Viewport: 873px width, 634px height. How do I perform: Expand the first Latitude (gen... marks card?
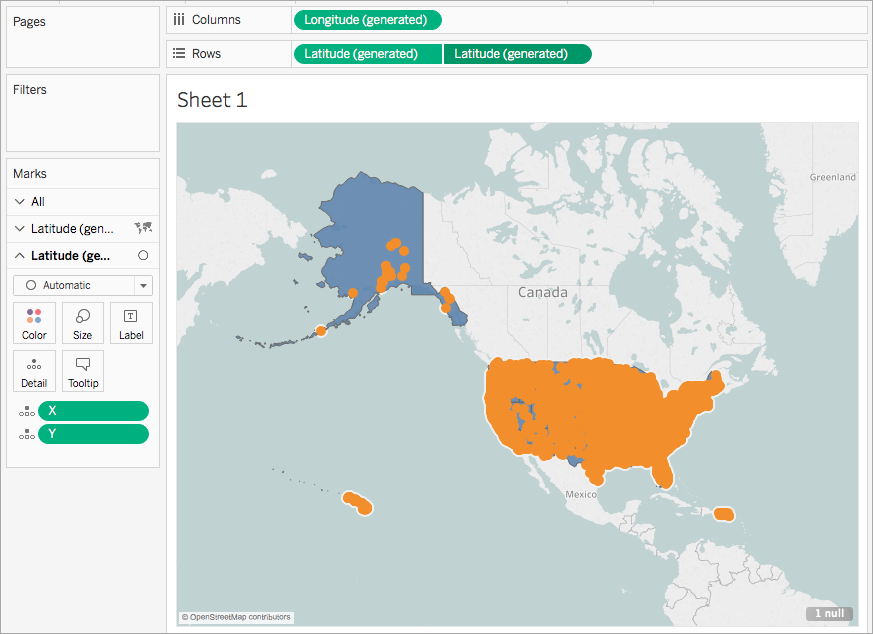19,229
